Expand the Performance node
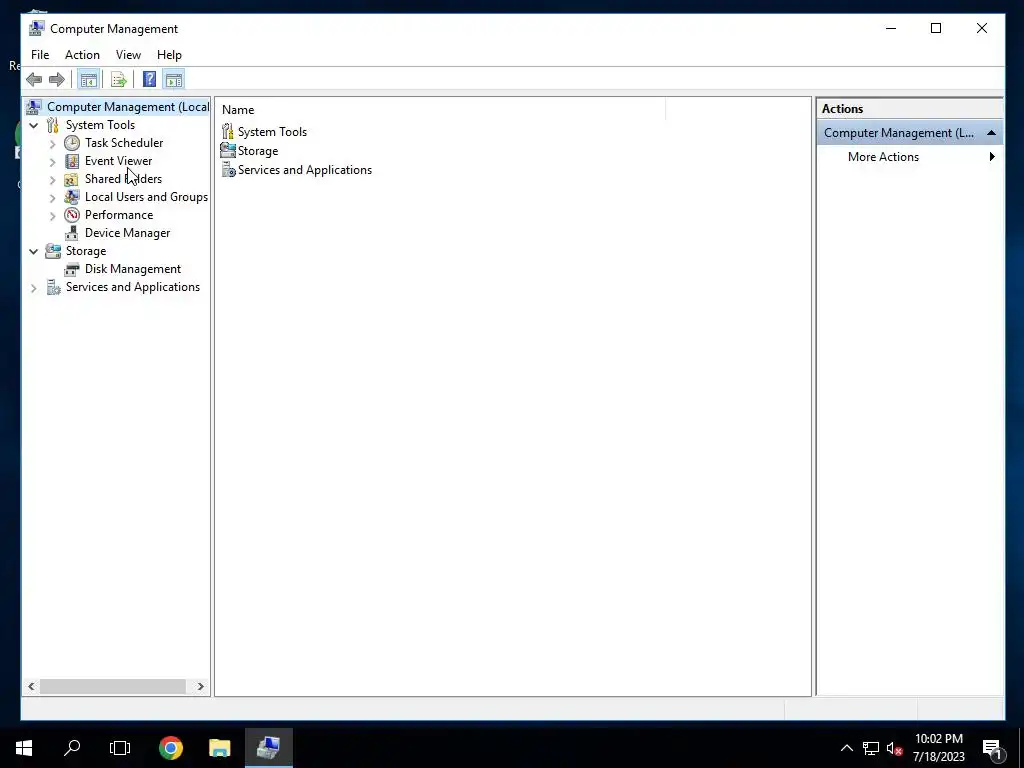Image resolution: width=1024 pixels, height=768 pixels. pyautogui.click(x=53, y=216)
